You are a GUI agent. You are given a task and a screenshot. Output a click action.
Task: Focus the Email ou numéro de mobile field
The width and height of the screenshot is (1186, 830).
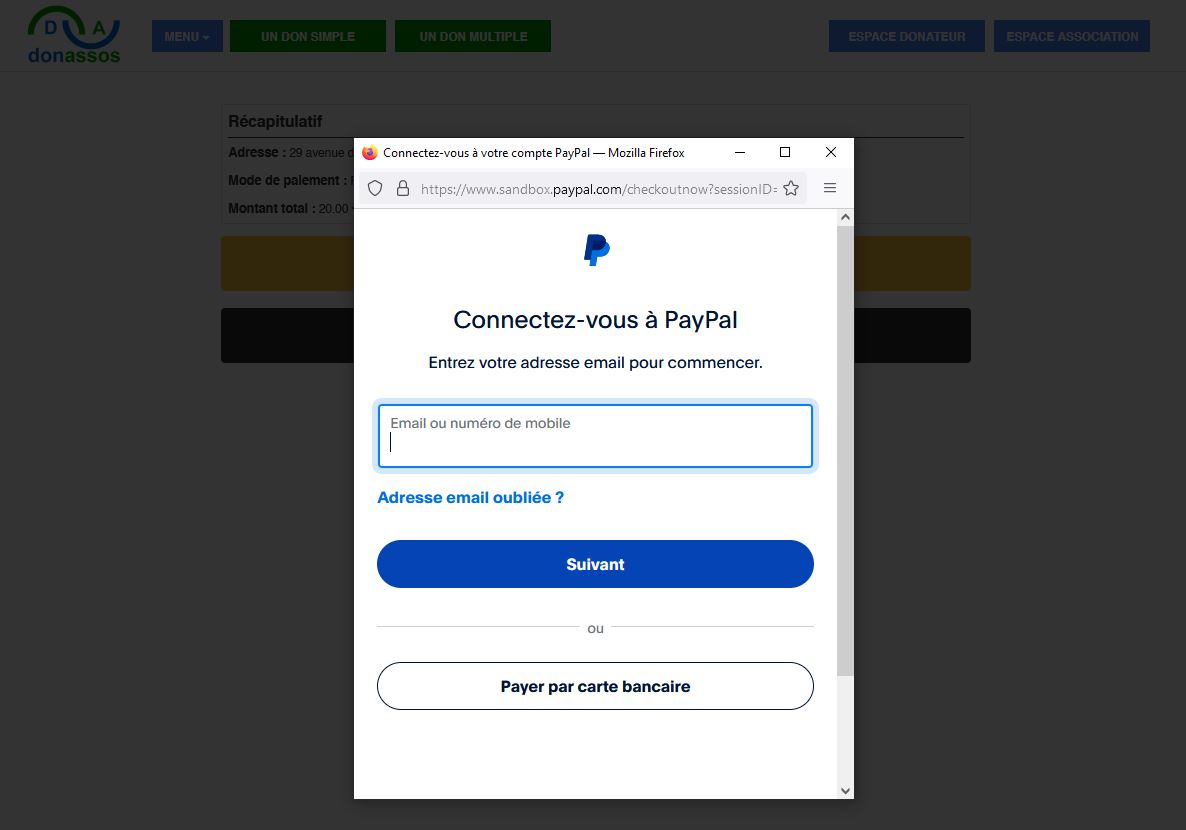595,436
